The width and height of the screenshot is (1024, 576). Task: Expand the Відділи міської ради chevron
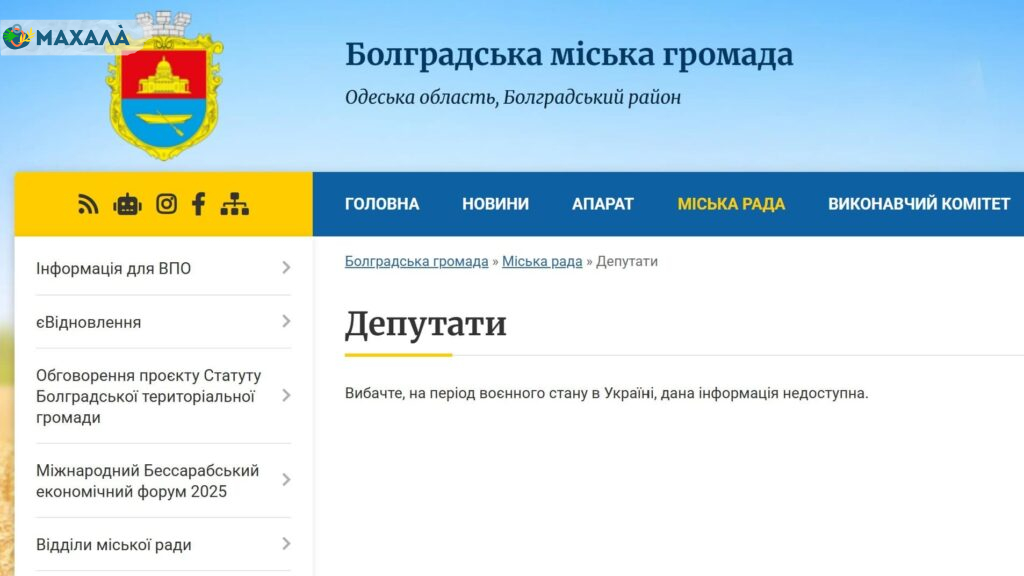click(x=286, y=544)
